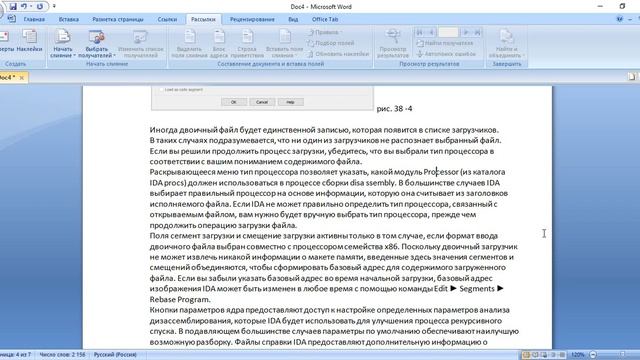Open the Правила dropdown

(325, 32)
